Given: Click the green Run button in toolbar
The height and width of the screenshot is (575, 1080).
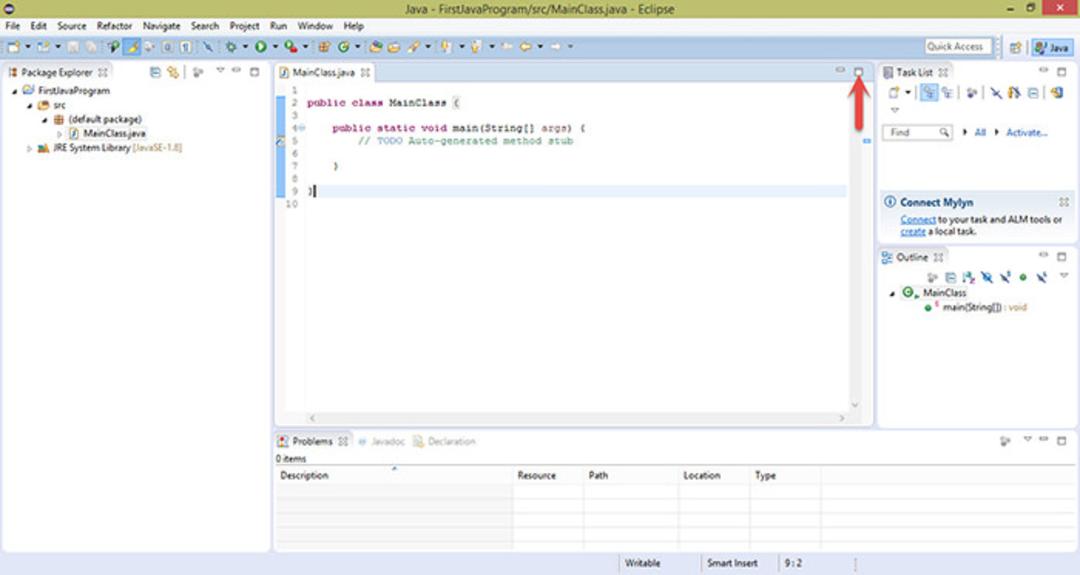Looking at the screenshot, I should click(260, 47).
